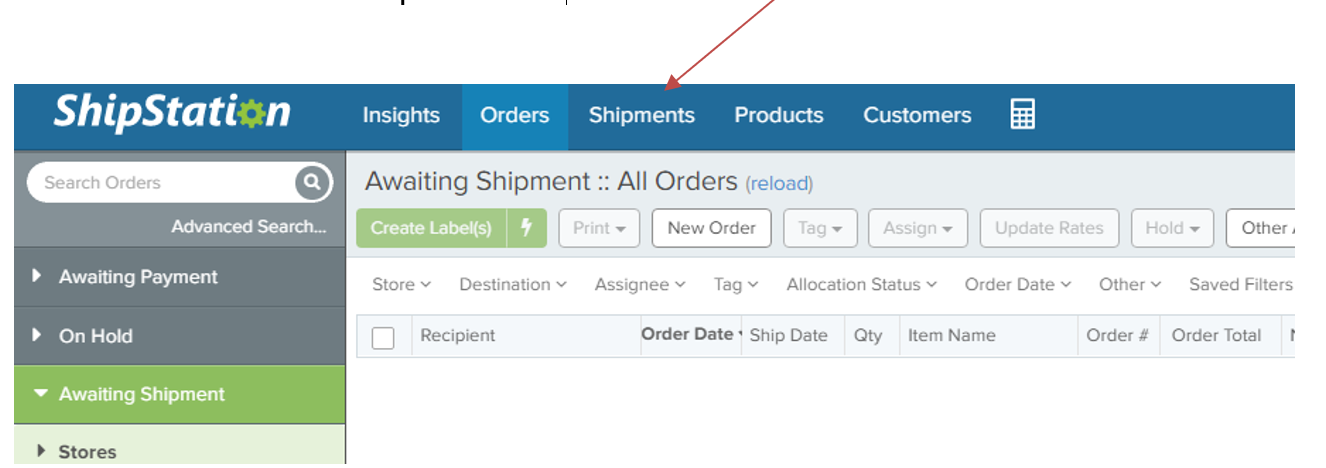Open Advanced Search link
Viewport: 1326px width, 468px height.
point(248,227)
